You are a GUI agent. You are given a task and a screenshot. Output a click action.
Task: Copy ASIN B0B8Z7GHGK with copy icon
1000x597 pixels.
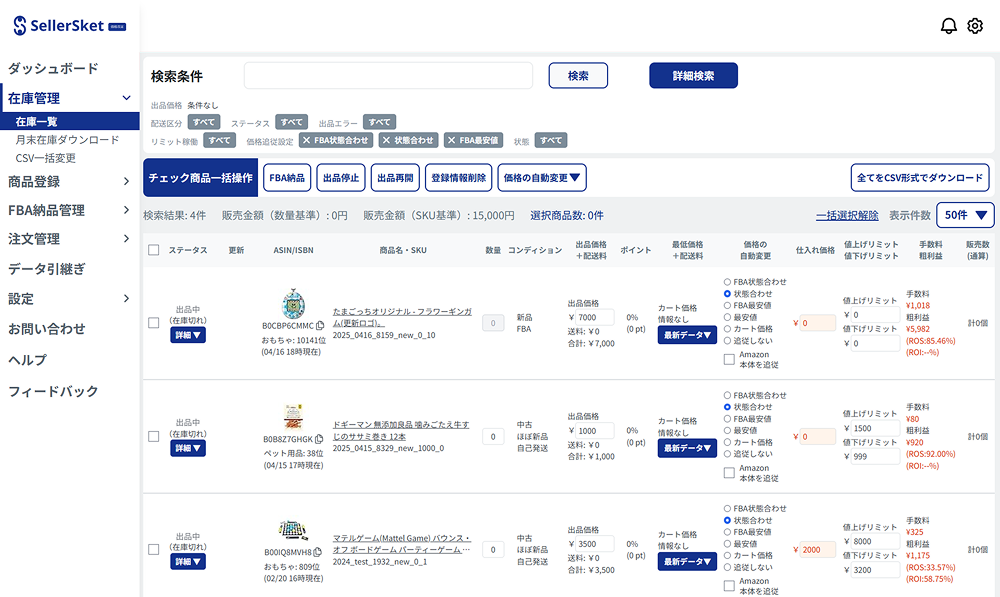pyautogui.click(x=320, y=439)
